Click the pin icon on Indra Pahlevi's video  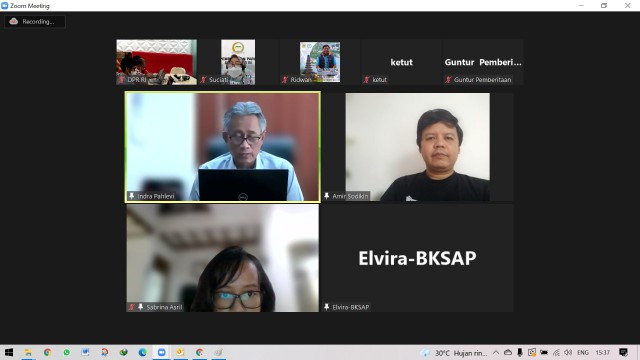click(x=131, y=196)
